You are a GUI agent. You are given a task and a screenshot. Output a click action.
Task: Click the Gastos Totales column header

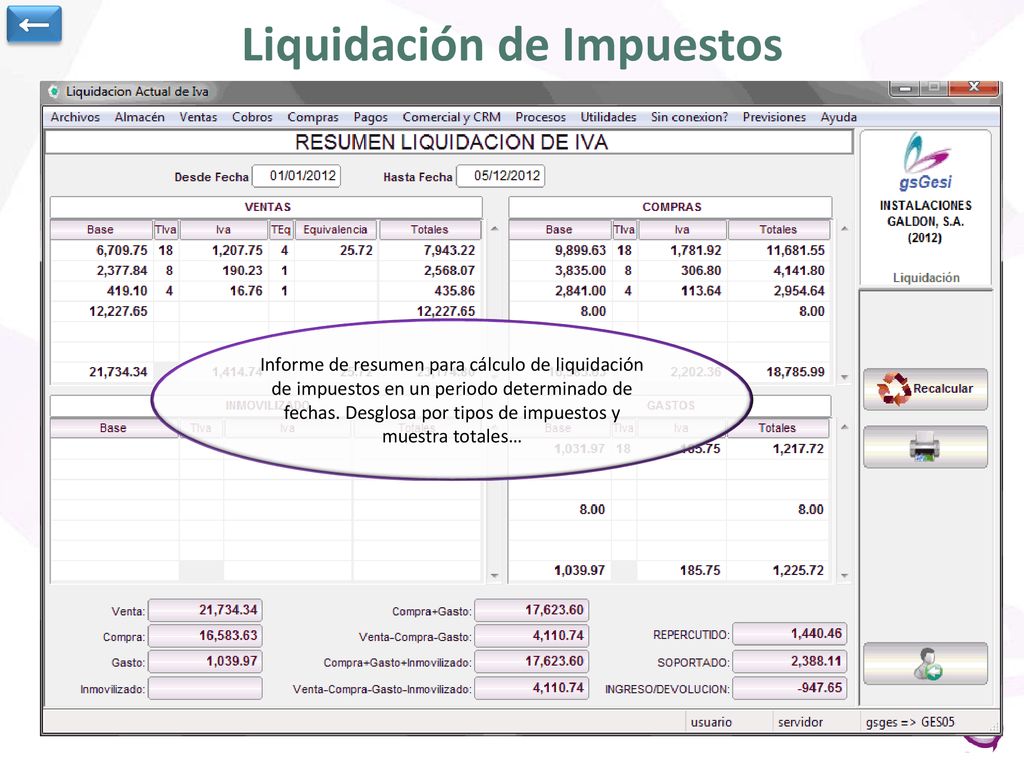click(777, 428)
